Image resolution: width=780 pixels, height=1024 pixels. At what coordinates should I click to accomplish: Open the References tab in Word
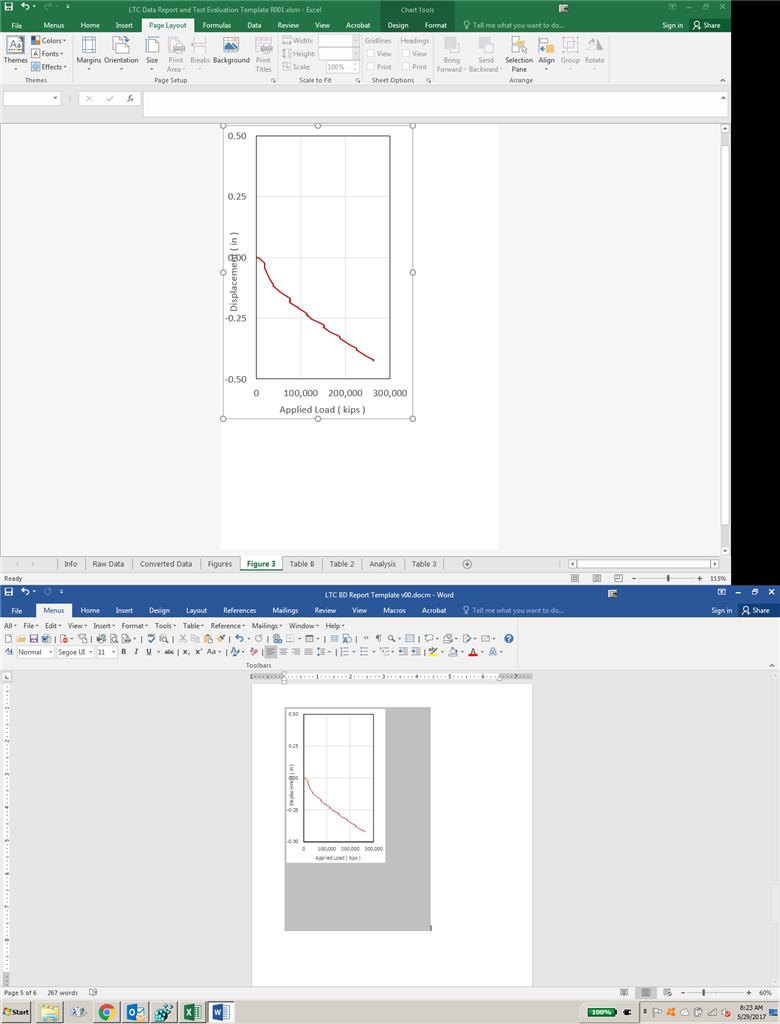240,611
